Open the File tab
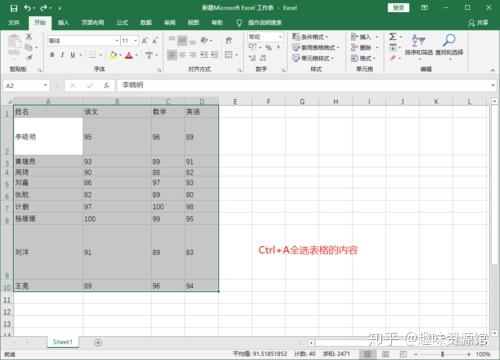This screenshot has width=500, height=360. point(14,23)
